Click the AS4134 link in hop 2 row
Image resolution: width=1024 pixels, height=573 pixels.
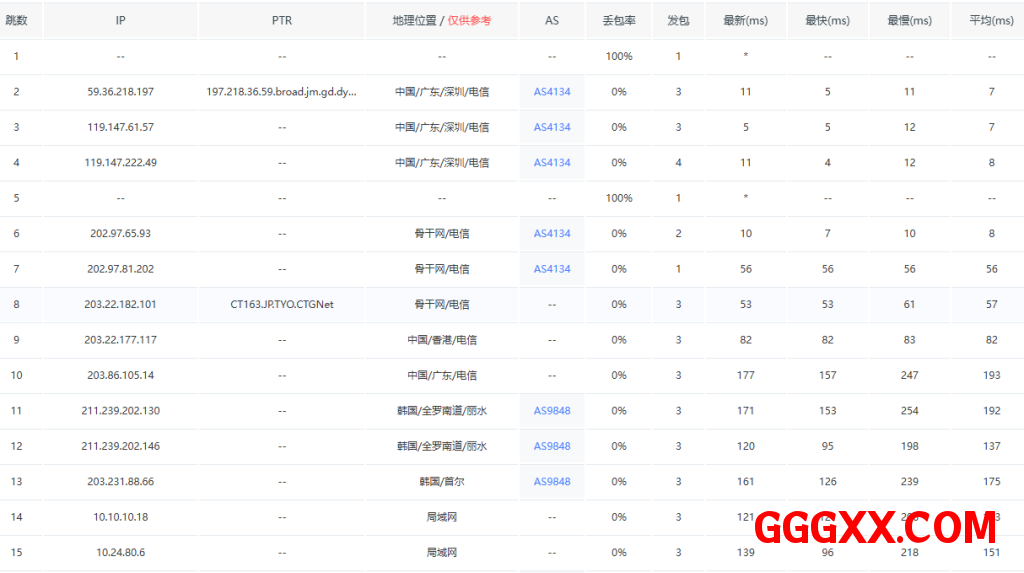[x=551, y=92]
